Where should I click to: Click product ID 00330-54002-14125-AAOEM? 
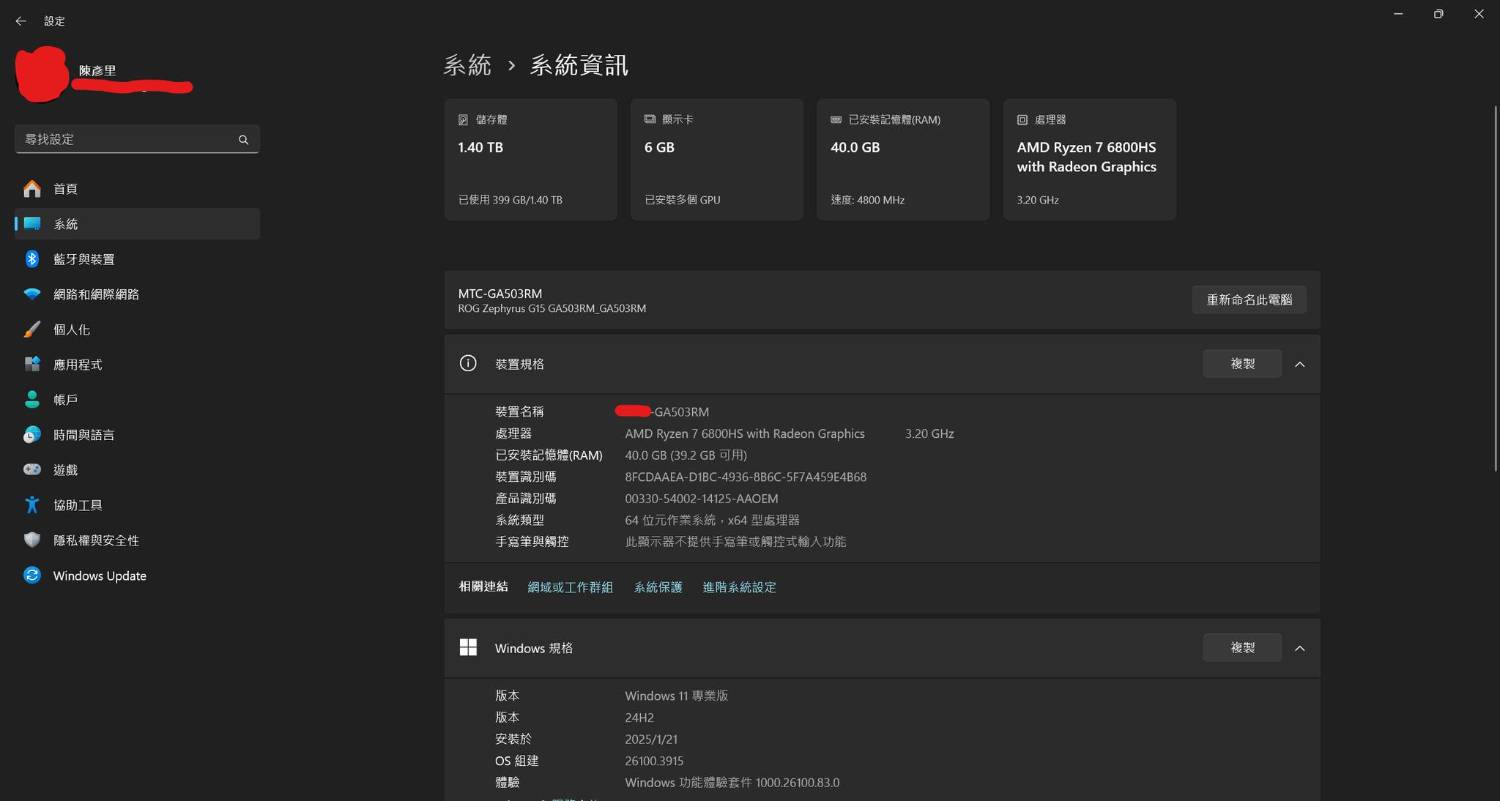tap(701, 498)
